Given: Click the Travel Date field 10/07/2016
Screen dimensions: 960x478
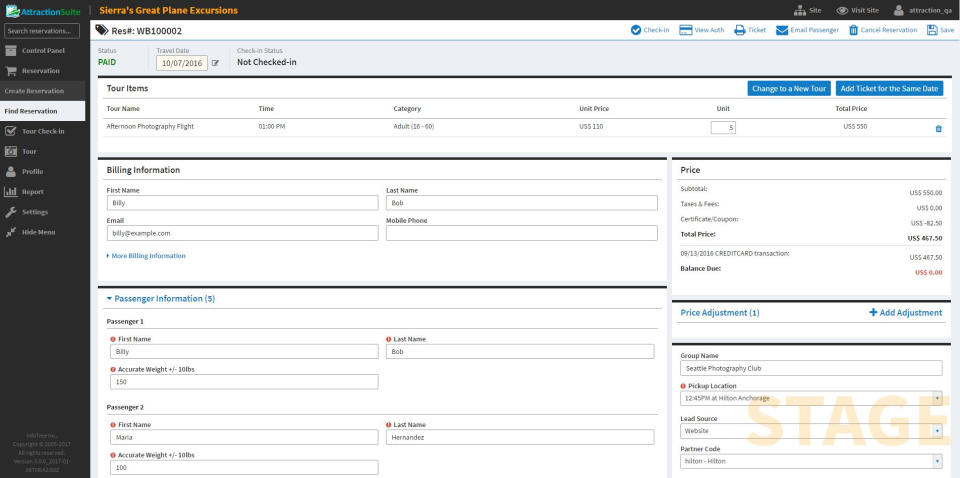Looking at the screenshot, I should pos(182,63).
